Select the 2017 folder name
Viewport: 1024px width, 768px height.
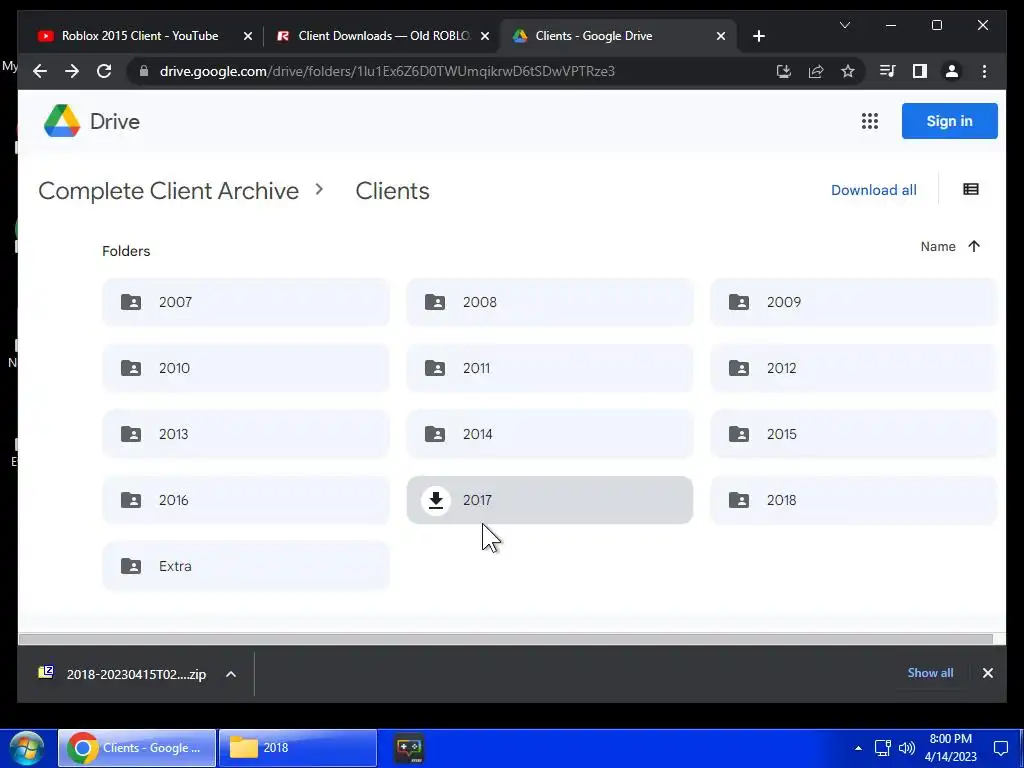[477, 500]
